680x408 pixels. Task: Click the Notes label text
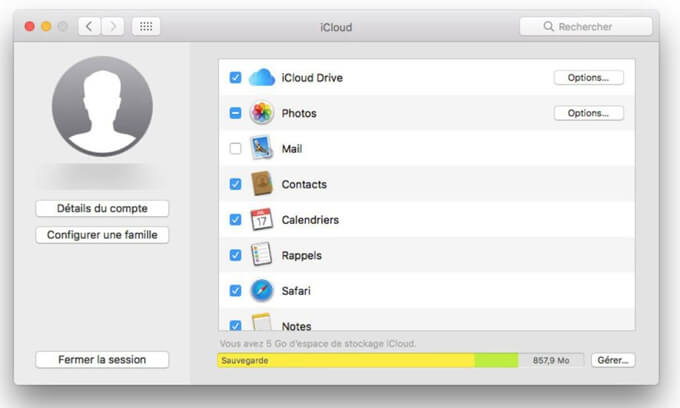297,326
